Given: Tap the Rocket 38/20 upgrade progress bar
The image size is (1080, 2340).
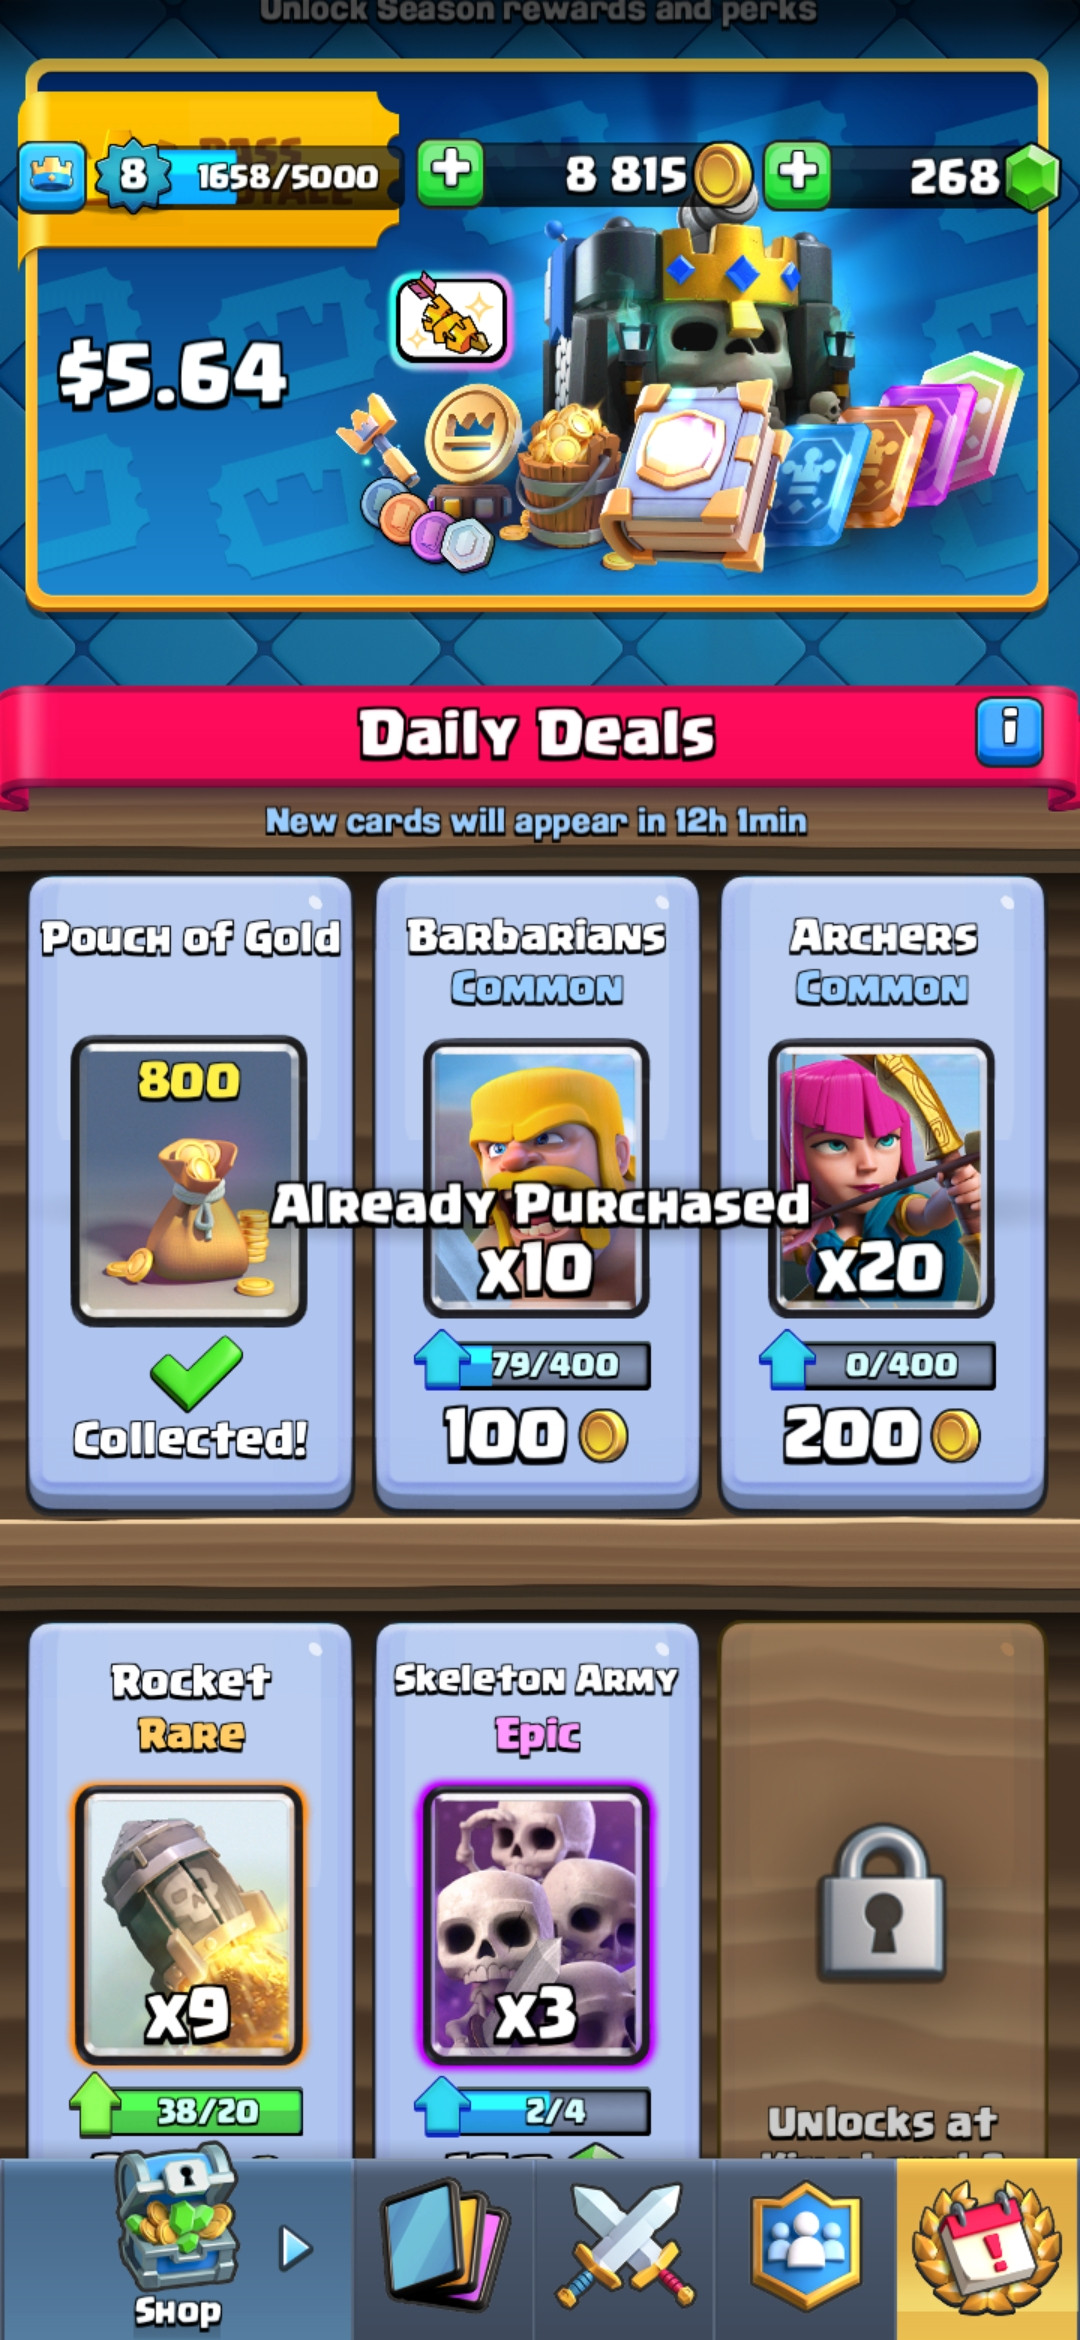Looking at the screenshot, I should [188, 2110].
